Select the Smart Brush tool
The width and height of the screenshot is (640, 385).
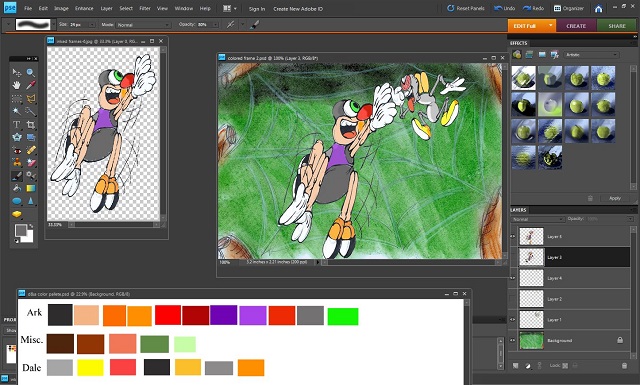click(31, 176)
